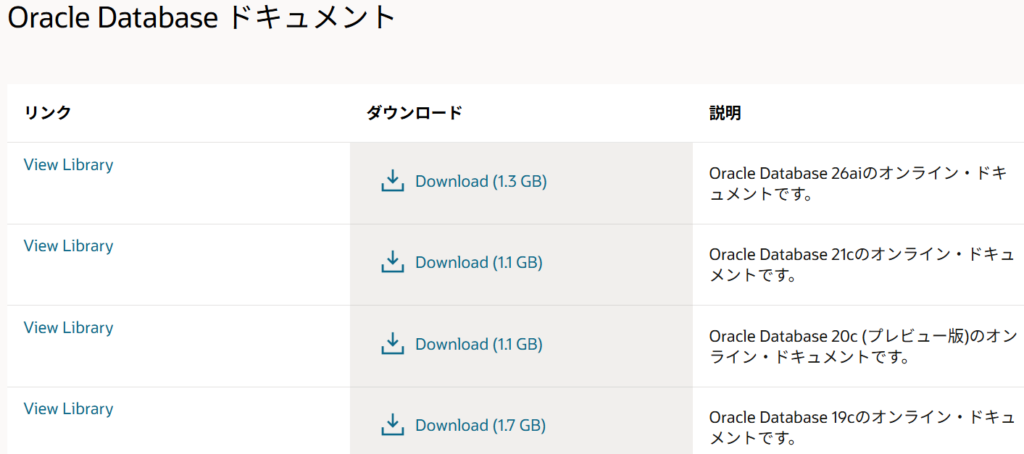1024x454 pixels.
Task: Click the Download (1.7 GB) text link
Action: 481,426
